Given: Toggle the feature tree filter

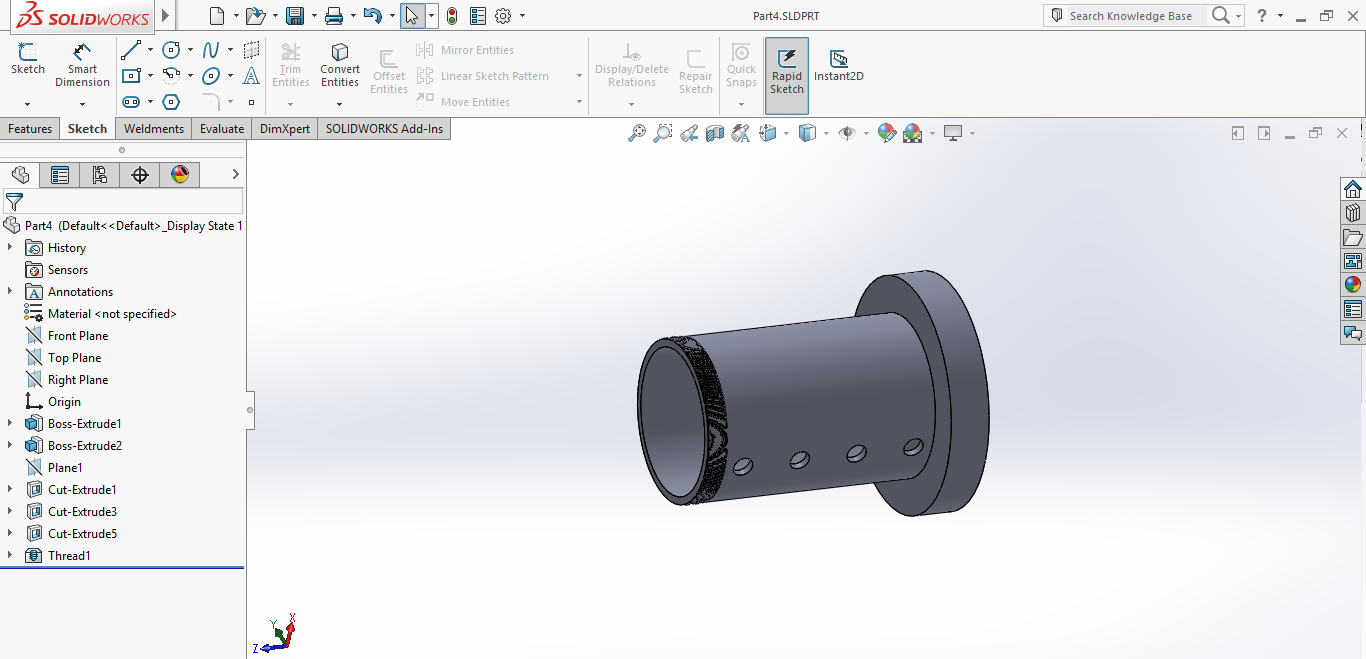Looking at the screenshot, I should click(14, 202).
